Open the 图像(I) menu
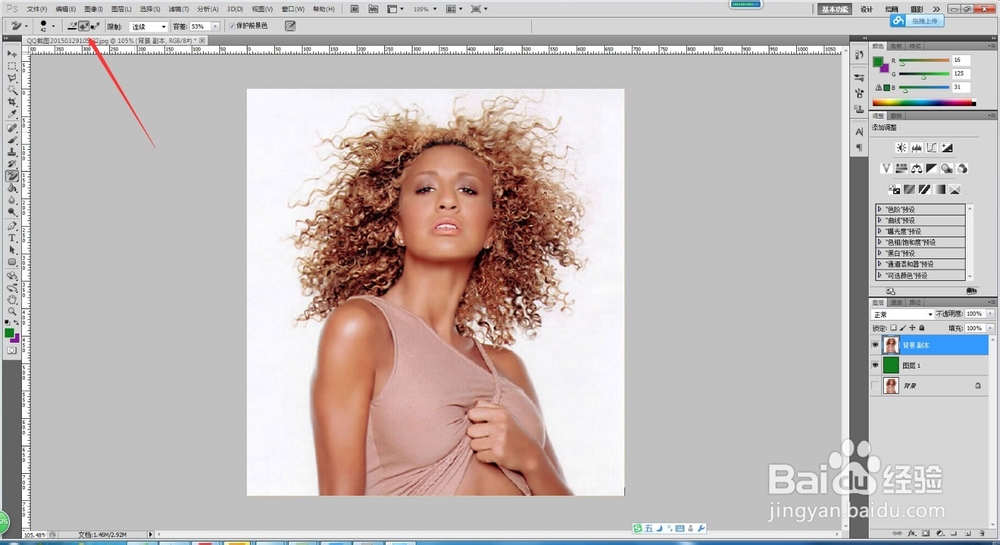 [x=93, y=9]
